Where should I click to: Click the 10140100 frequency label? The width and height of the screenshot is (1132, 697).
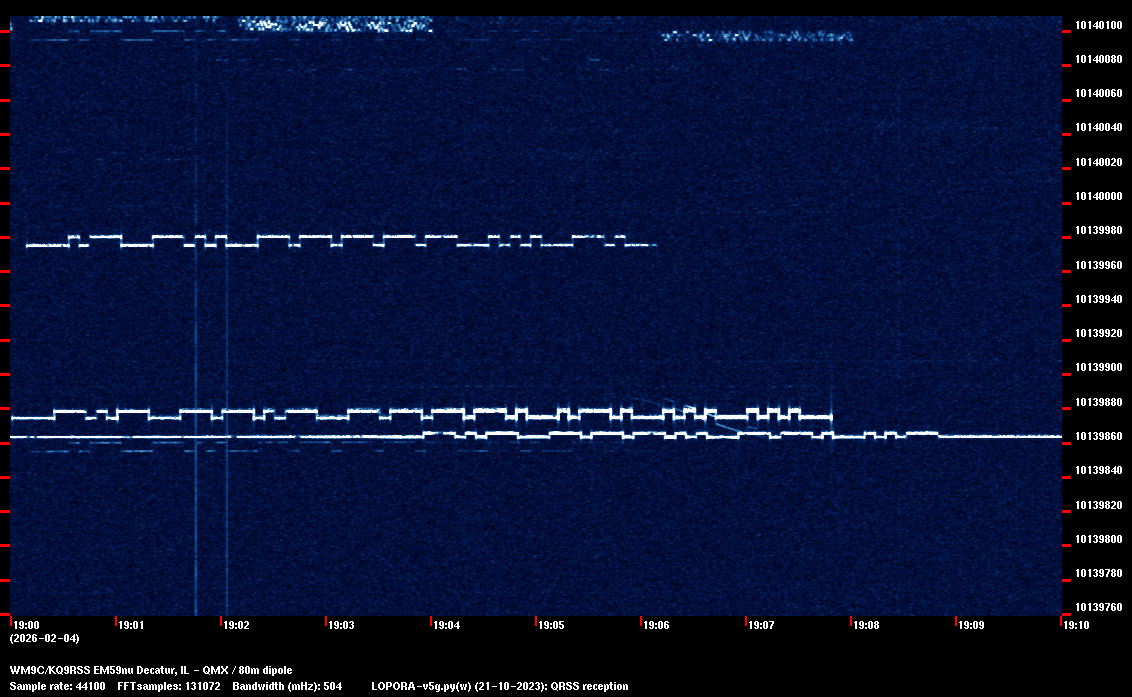[1098, 25]
